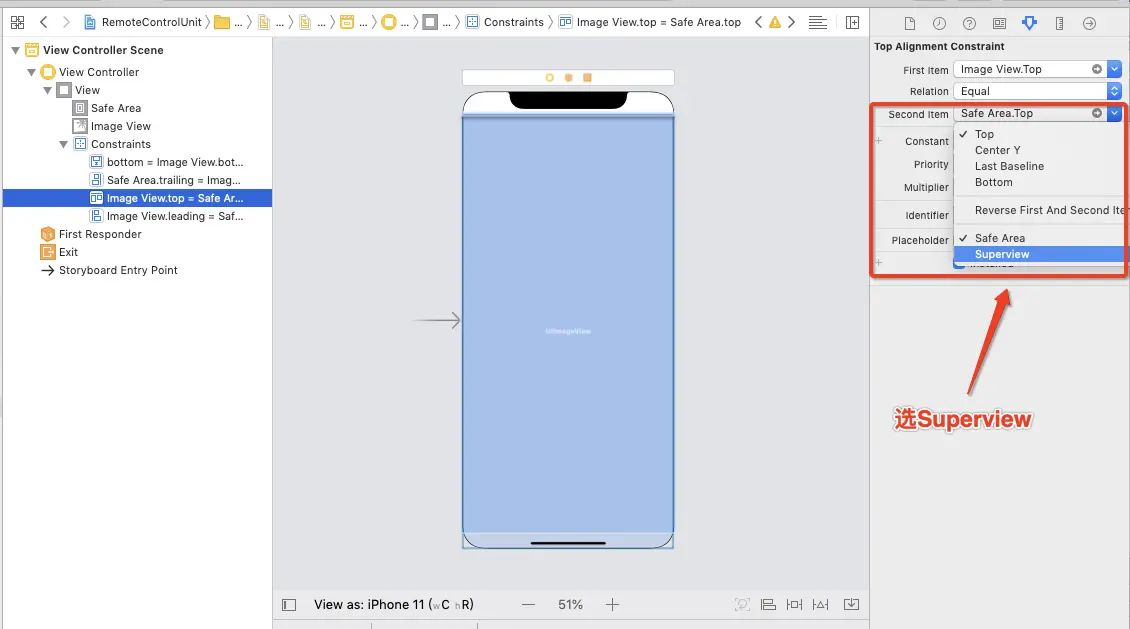Choose Safe Area menu item
1130x629 pixels.
coord(1000,238)
